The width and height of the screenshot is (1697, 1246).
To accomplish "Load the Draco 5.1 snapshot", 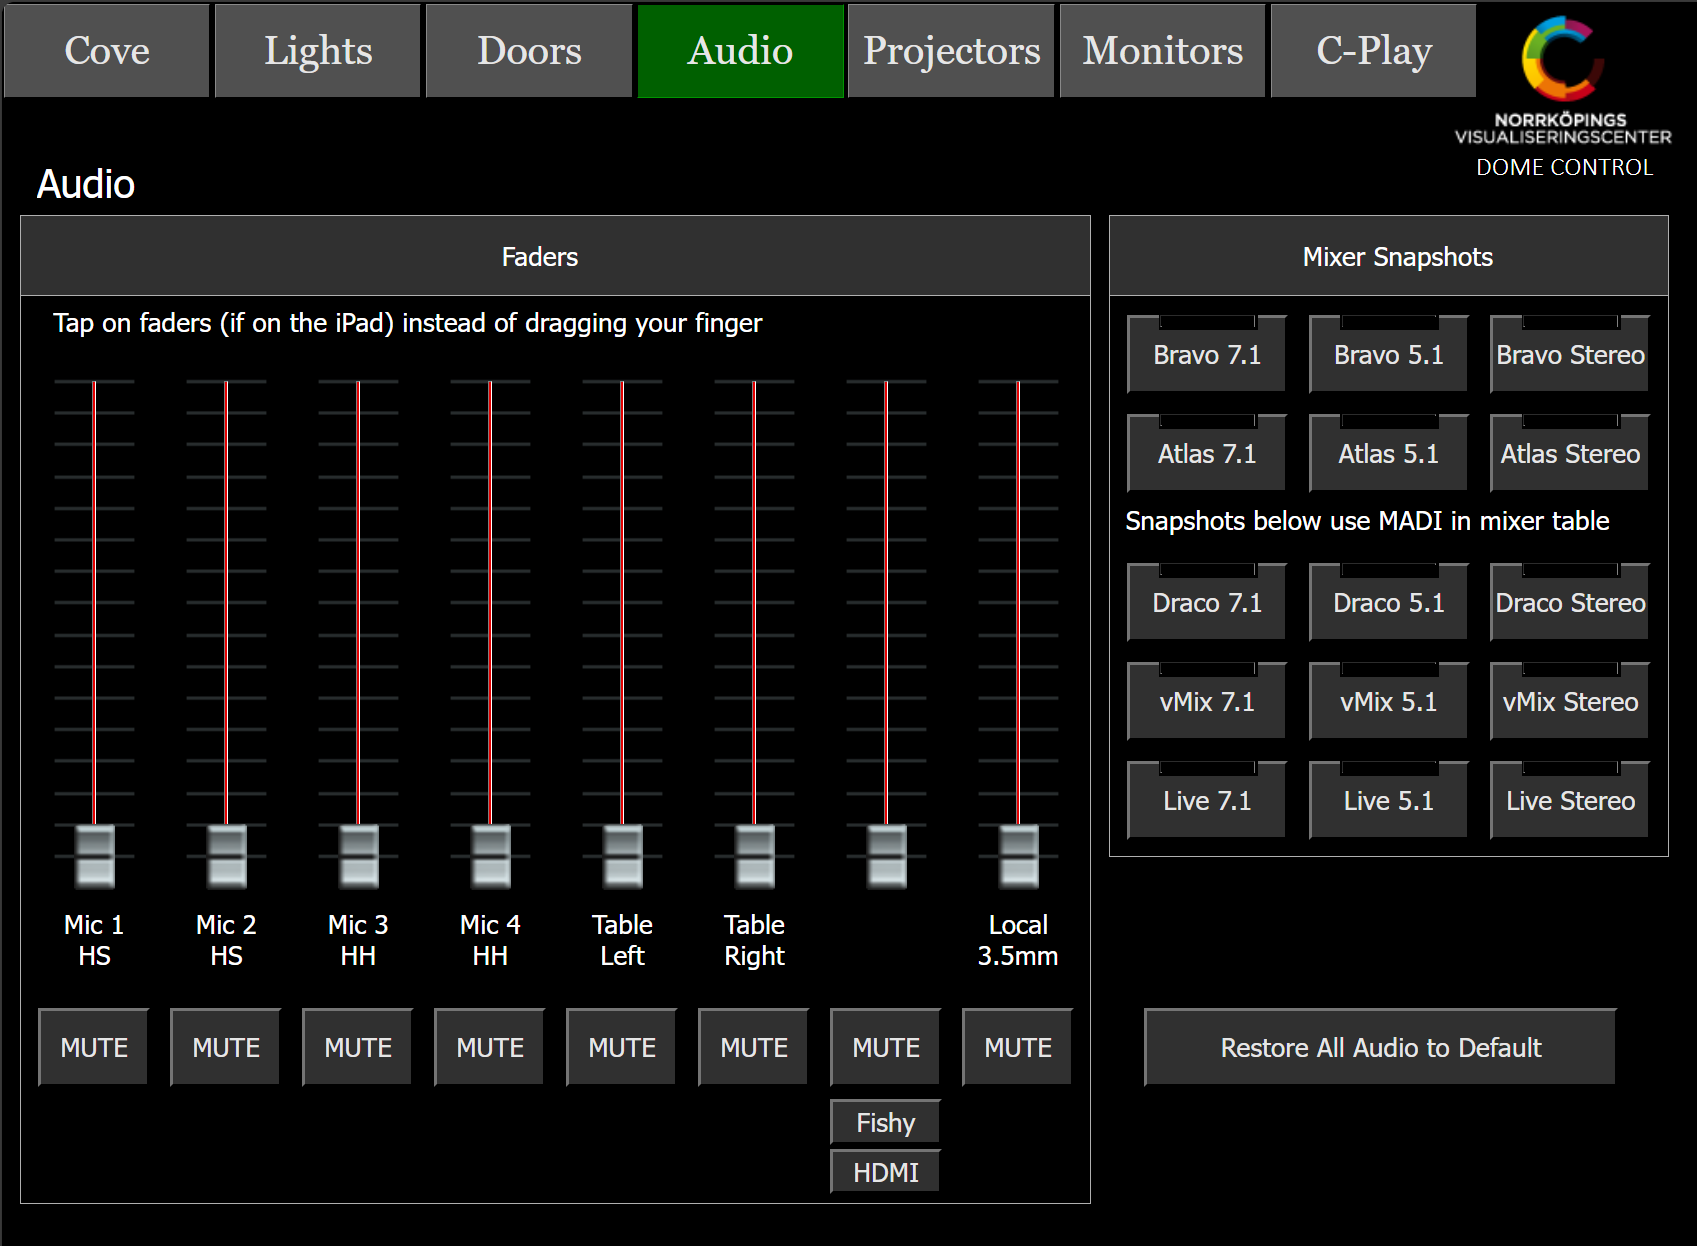I will [1389, 602].
